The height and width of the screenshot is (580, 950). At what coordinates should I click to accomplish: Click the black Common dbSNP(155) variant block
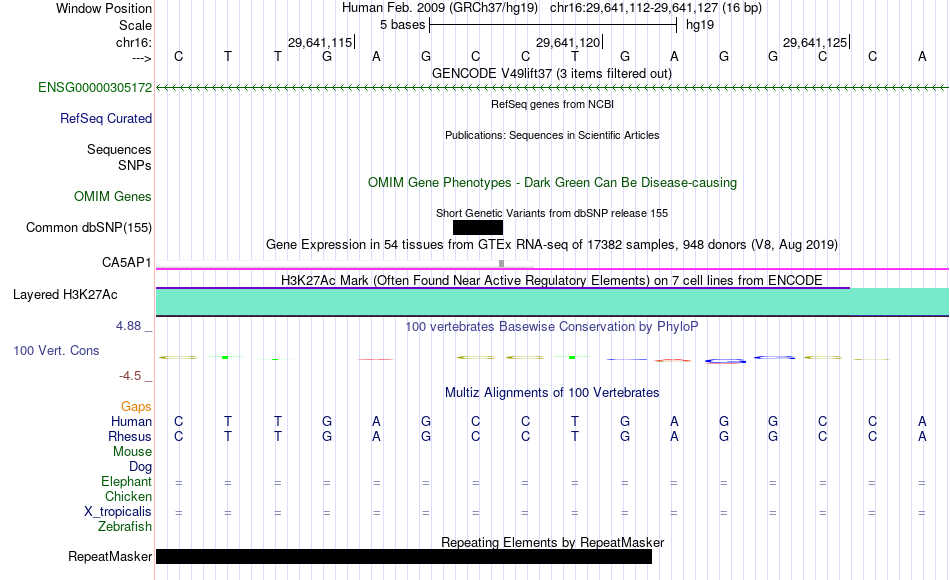coord(477,227)
